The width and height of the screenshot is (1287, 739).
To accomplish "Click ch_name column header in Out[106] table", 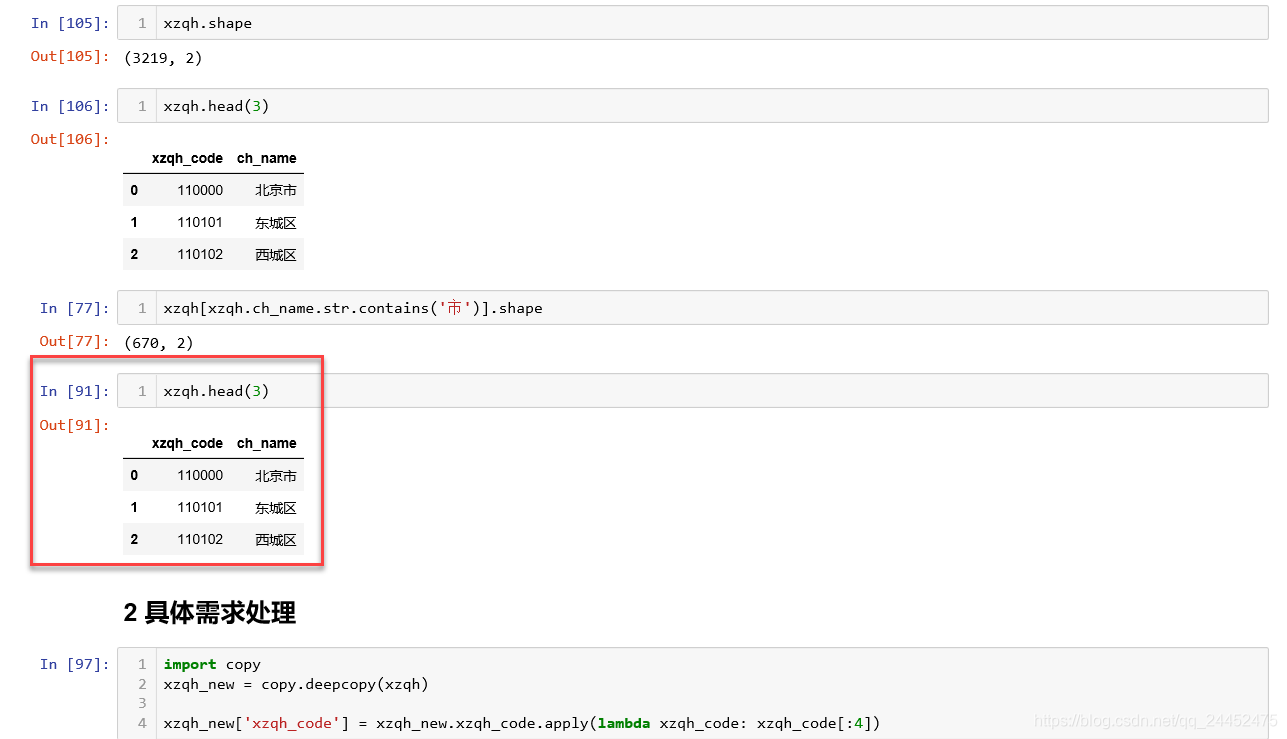I will (267, 158).
